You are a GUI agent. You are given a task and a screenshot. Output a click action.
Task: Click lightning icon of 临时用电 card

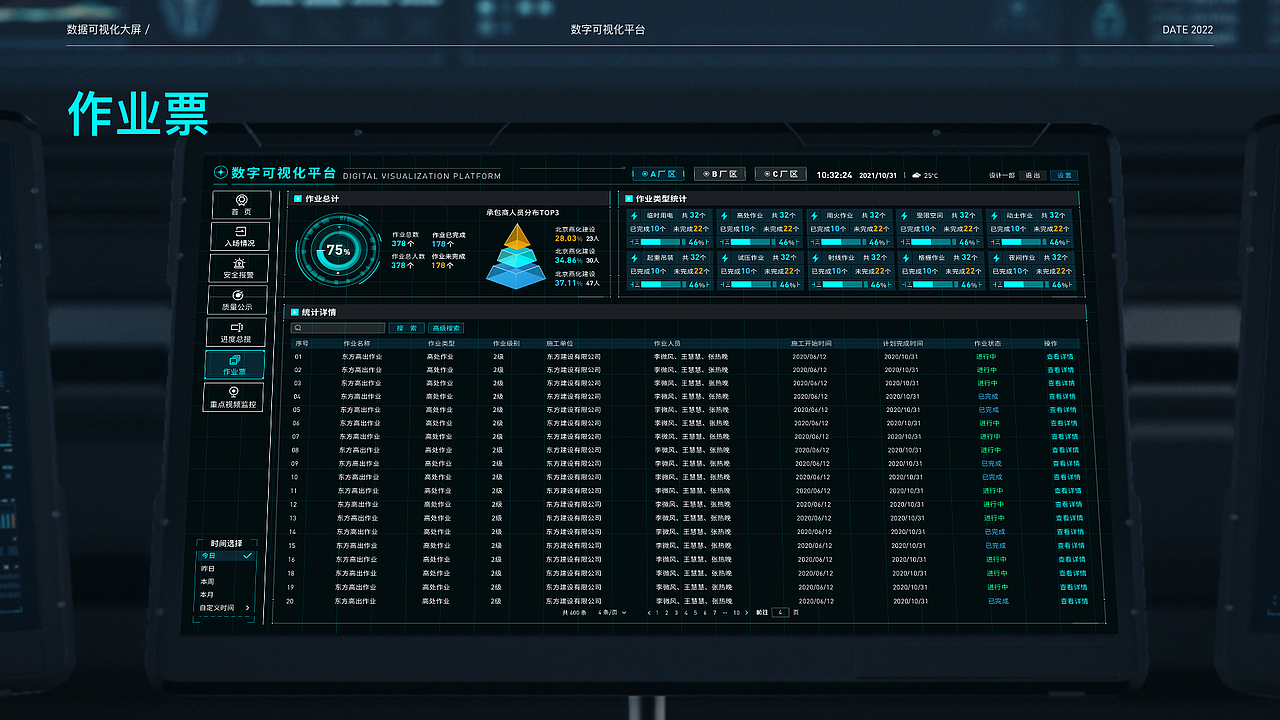[635, 215]
